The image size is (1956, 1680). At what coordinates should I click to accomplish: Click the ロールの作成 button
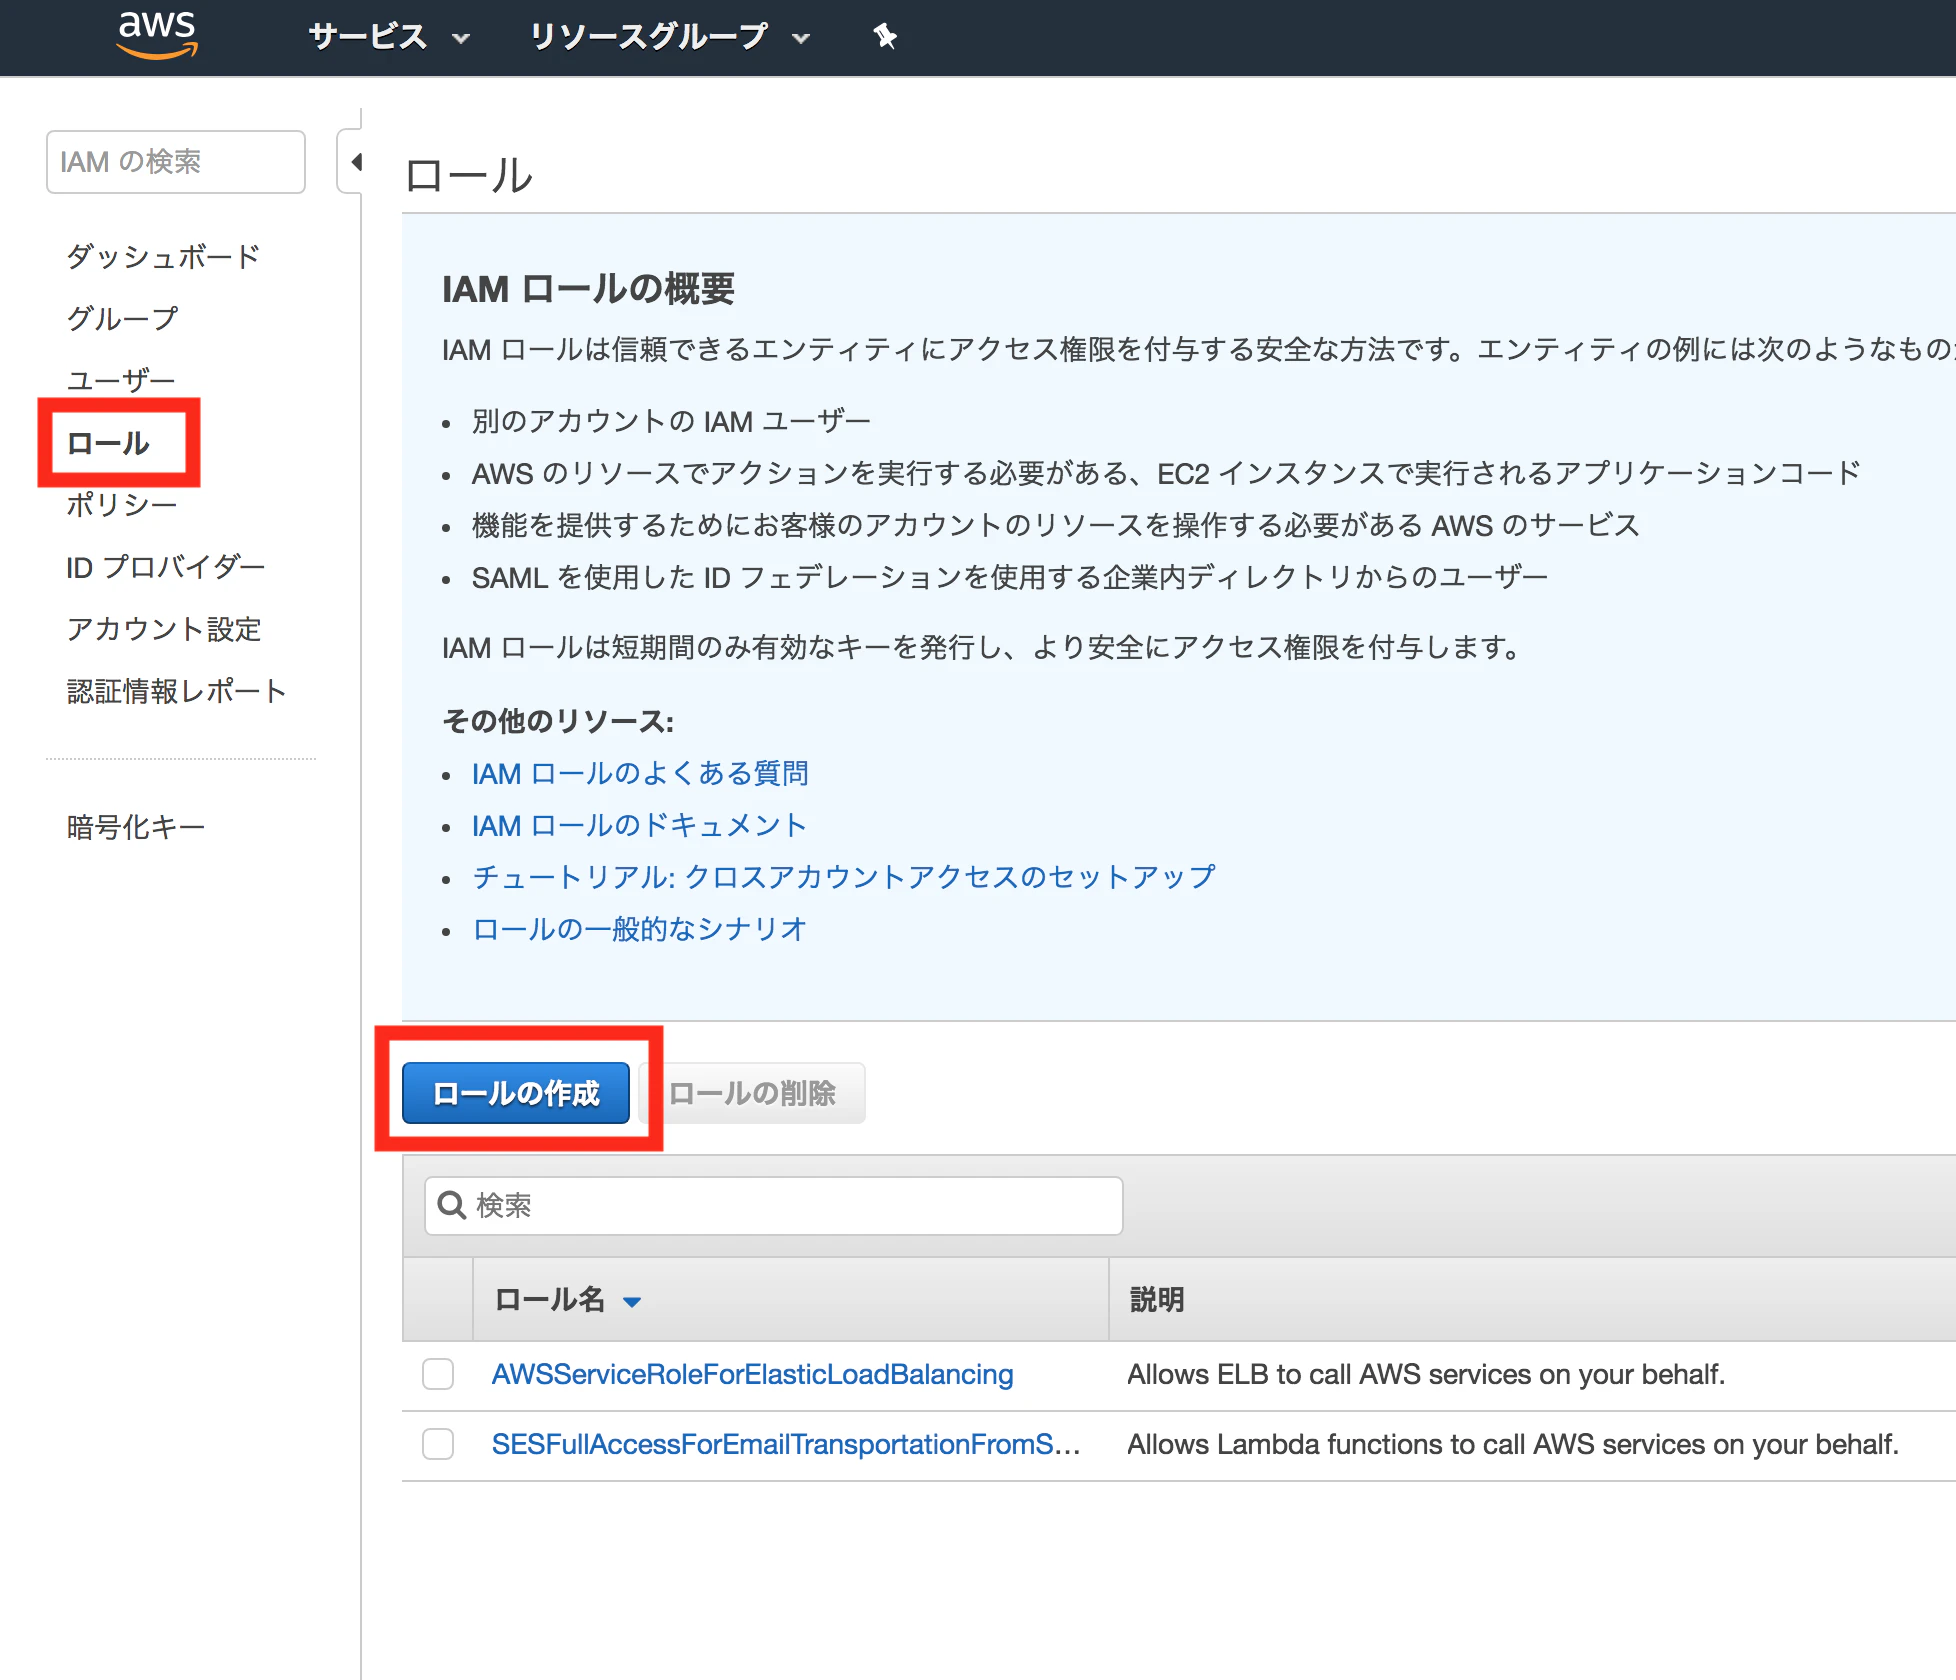(x=516, y=1093)
